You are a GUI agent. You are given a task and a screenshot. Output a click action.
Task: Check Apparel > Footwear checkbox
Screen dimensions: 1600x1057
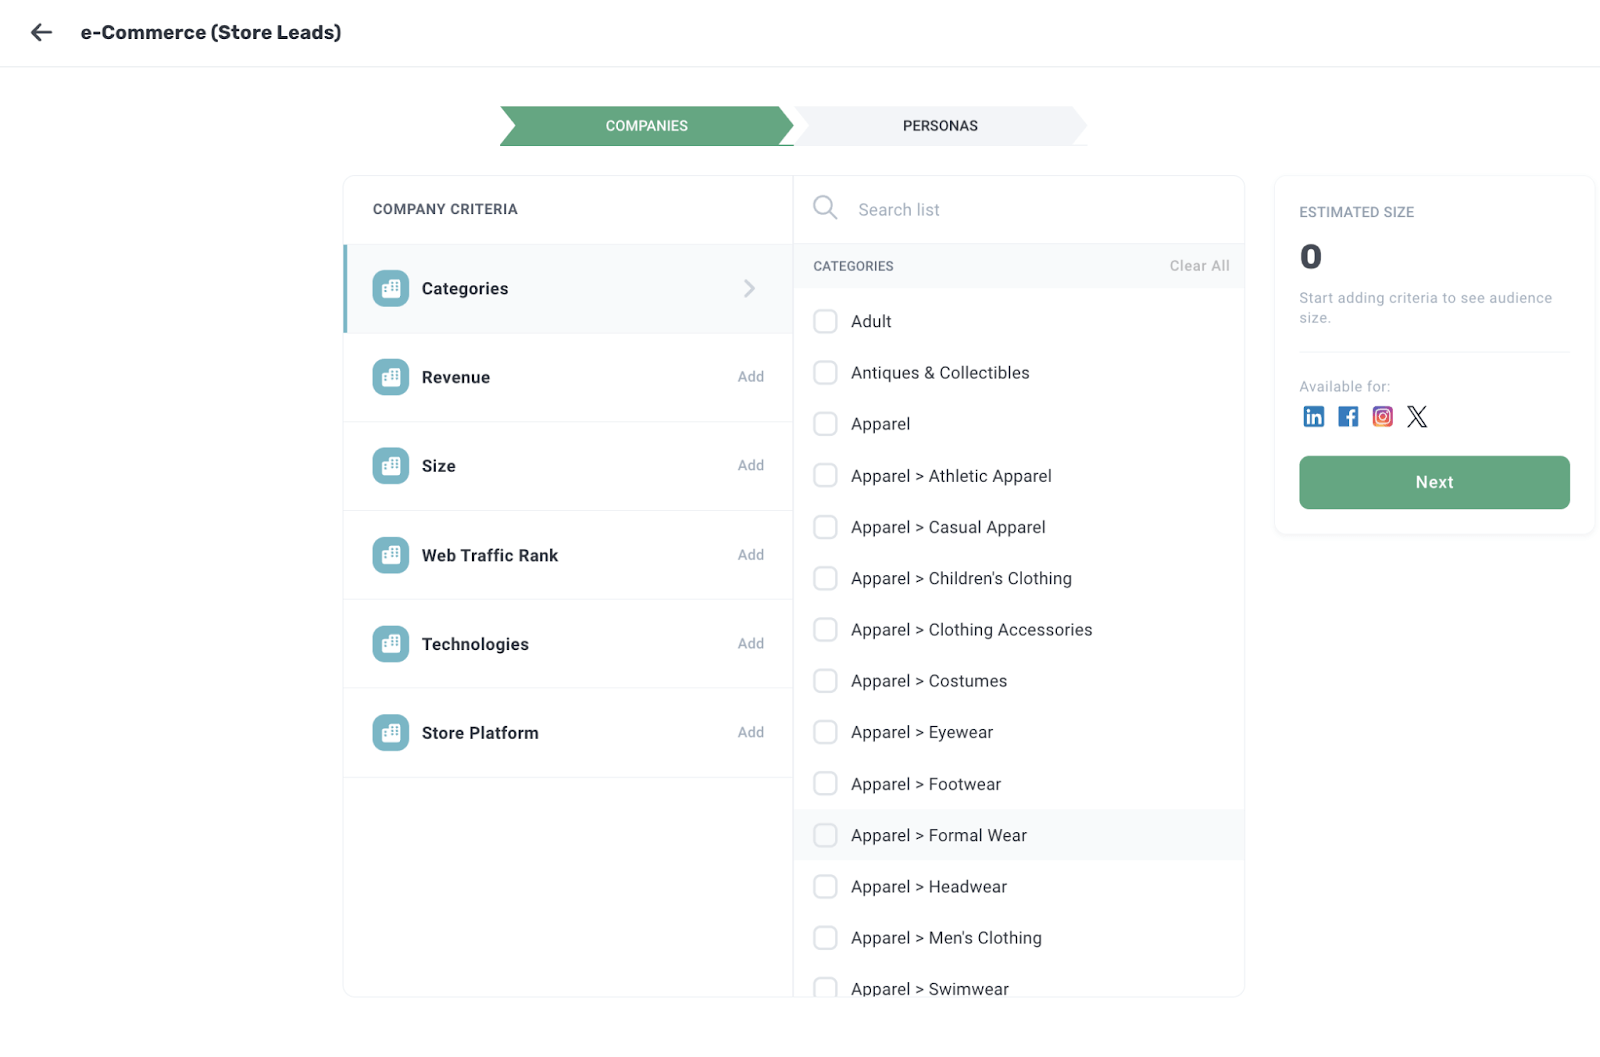click(825, 783)
